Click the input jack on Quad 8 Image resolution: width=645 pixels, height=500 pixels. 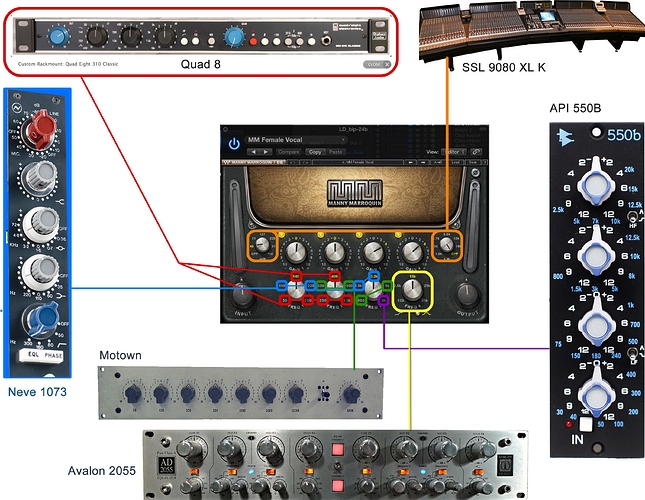pos(327,40)
